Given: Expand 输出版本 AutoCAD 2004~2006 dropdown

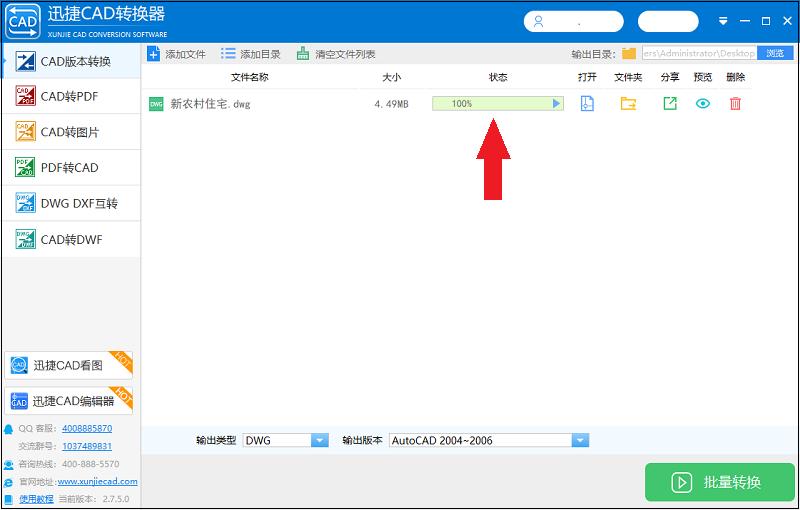Looking at the screenshot, I should pyautogui.click(x=580, y=440).
